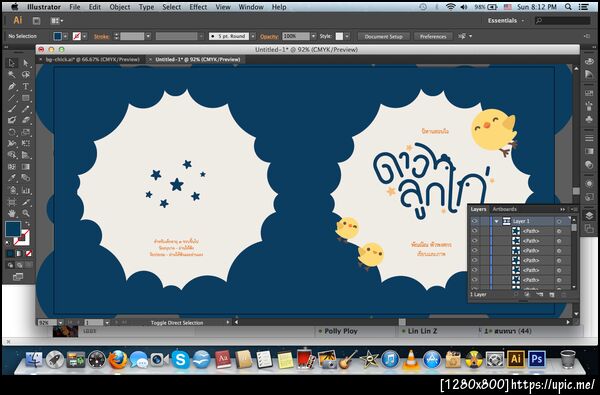Screen dimensions: 600x395
Task: Select the Type tool
Action: coord(25,87)
